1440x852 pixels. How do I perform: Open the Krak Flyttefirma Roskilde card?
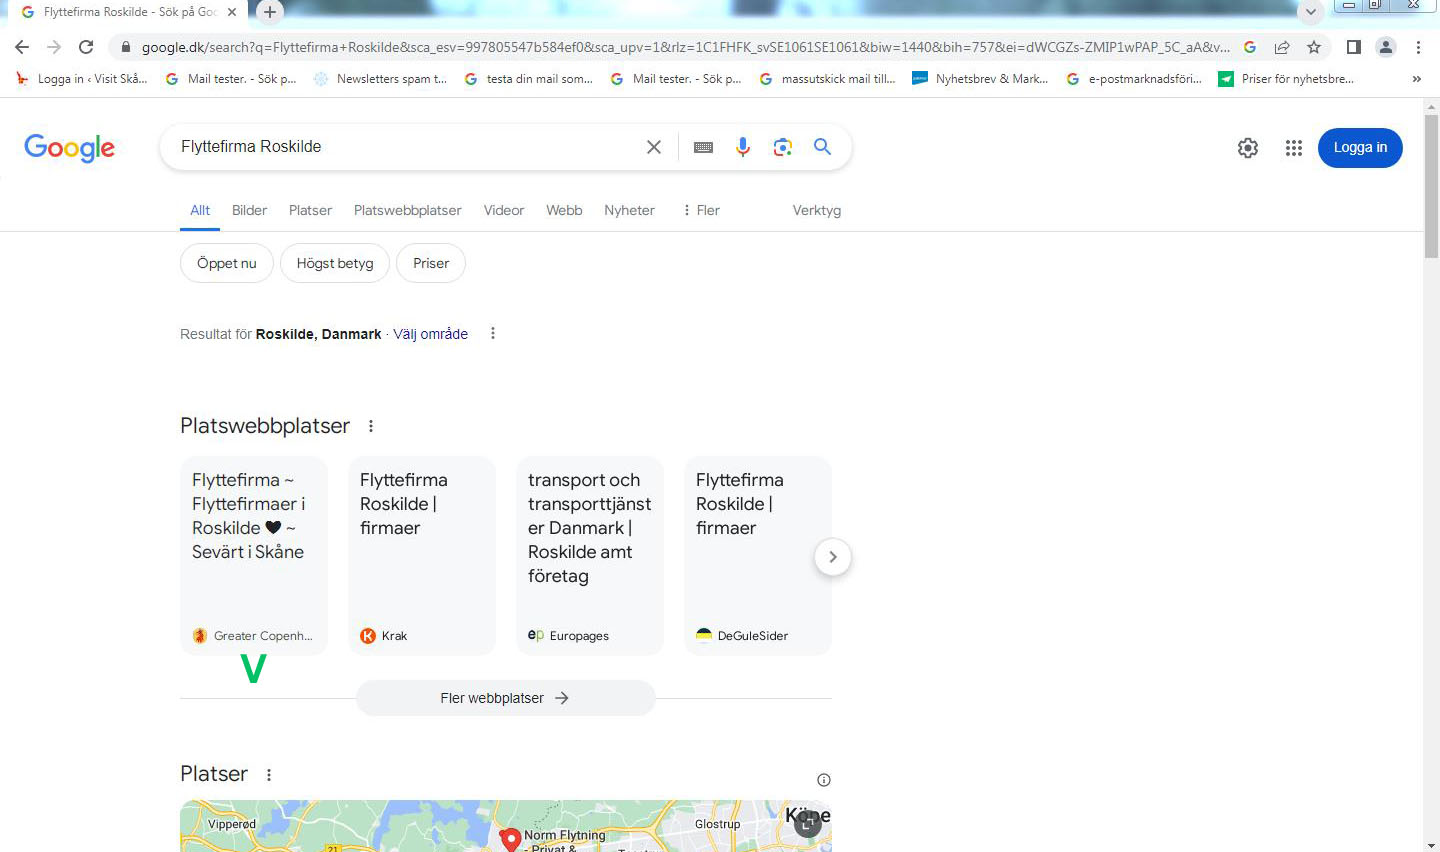click(422, 556)
